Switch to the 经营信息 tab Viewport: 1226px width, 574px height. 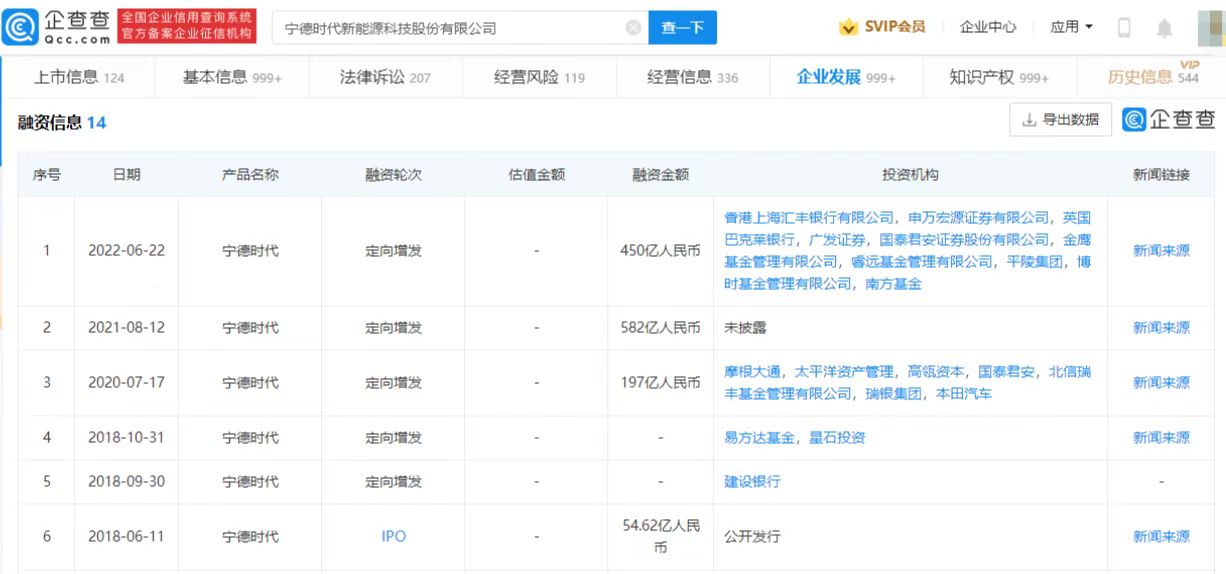(x=692, y=77)
